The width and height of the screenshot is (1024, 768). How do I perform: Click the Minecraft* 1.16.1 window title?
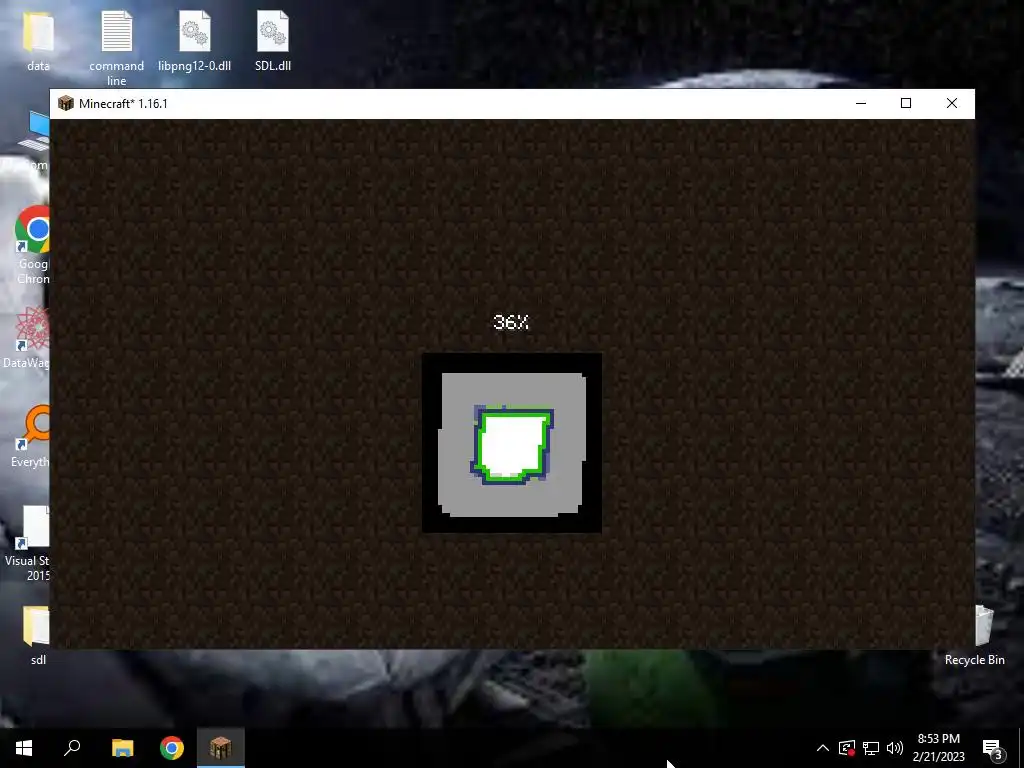(123, 104)
